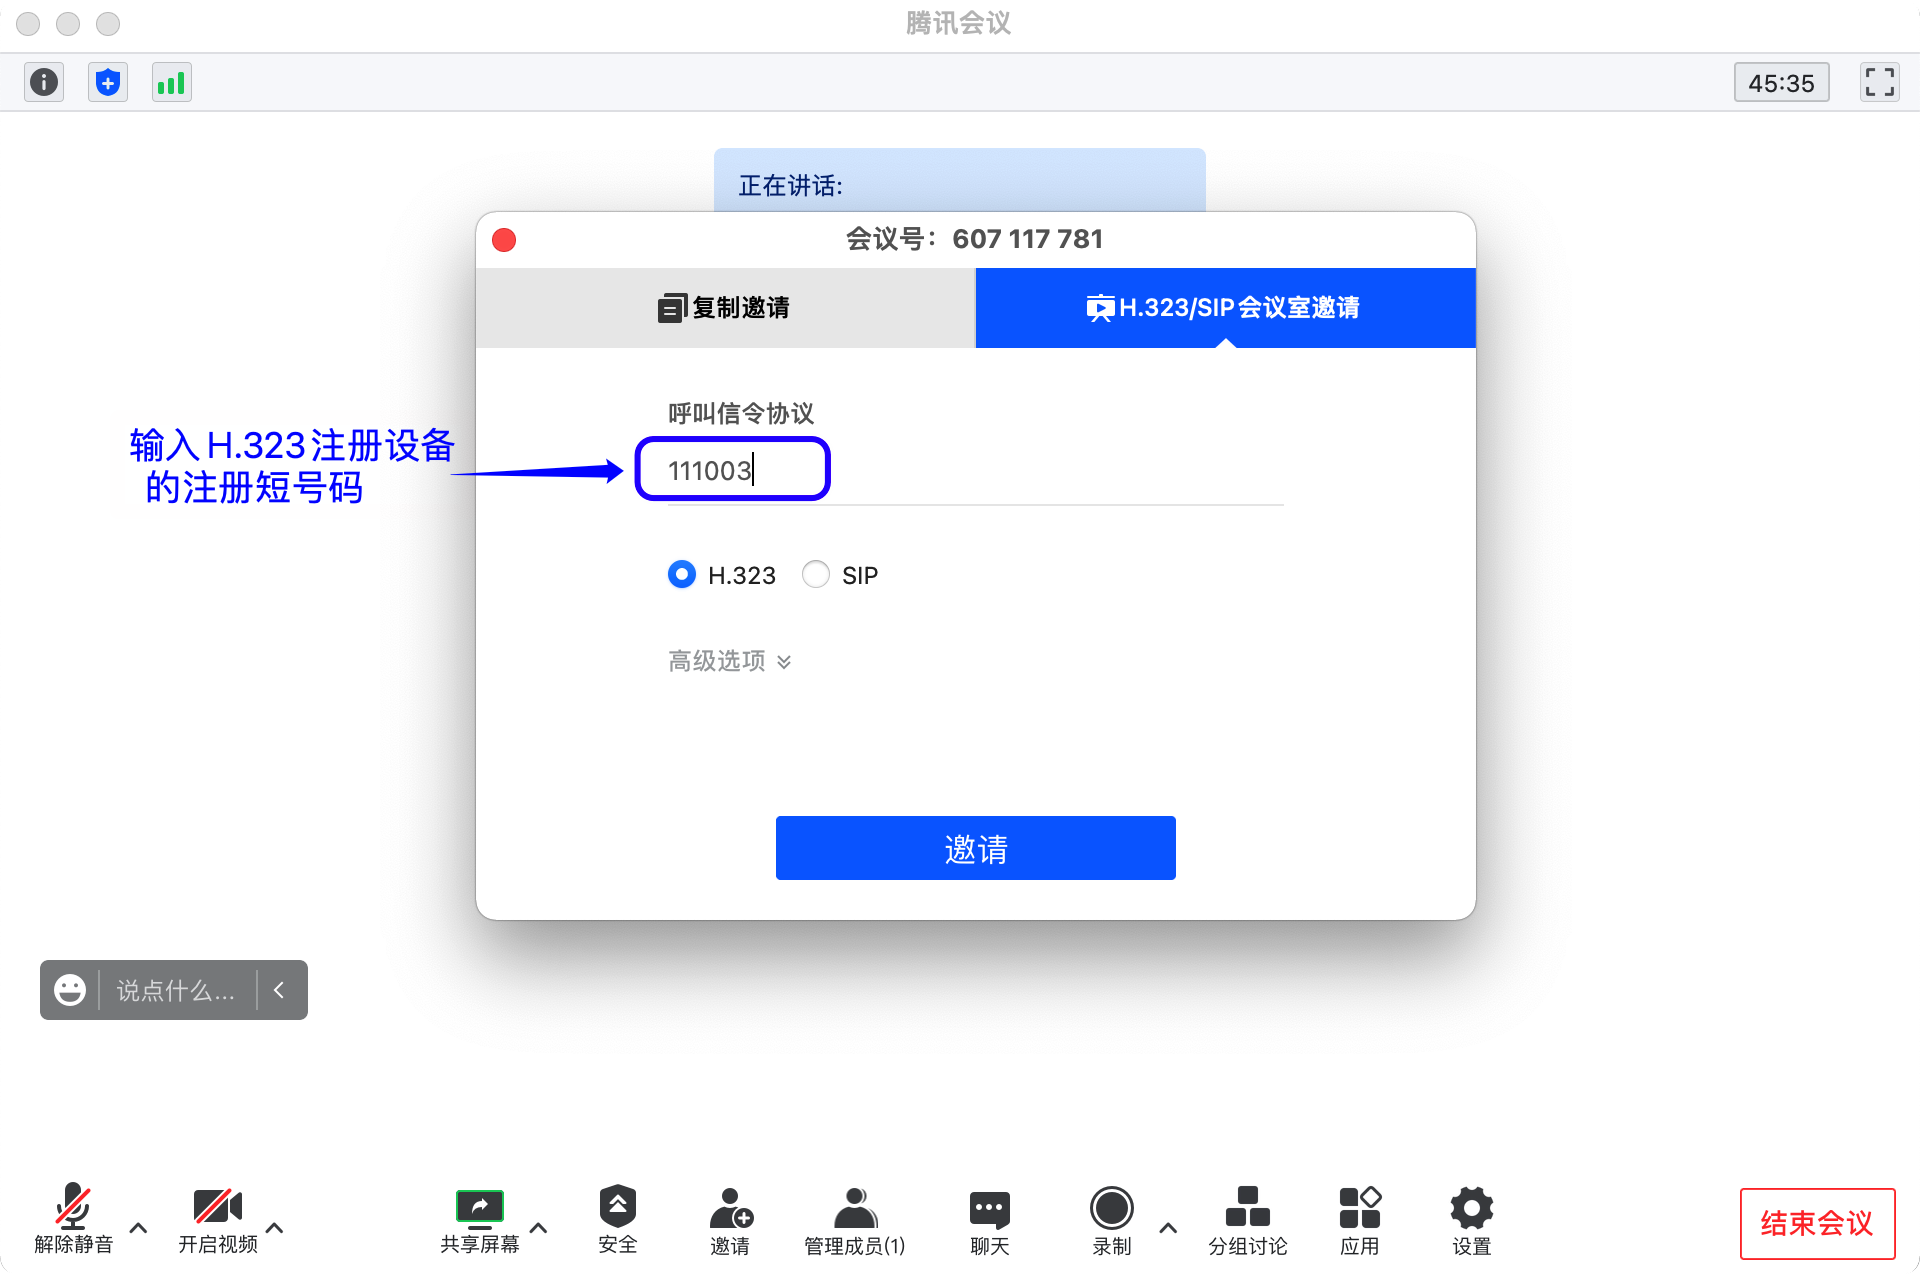Expand video options arrow beside 开启视频
Image resolution: width=1920 pixels, height=1274 pixels.
[275, 1227]
